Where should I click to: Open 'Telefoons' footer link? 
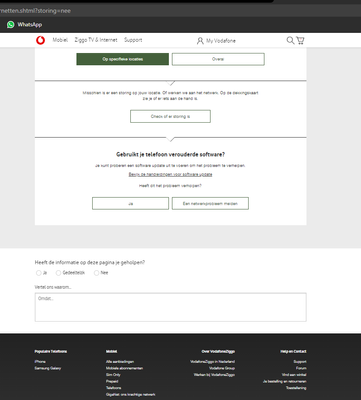[x=114, y=388]
